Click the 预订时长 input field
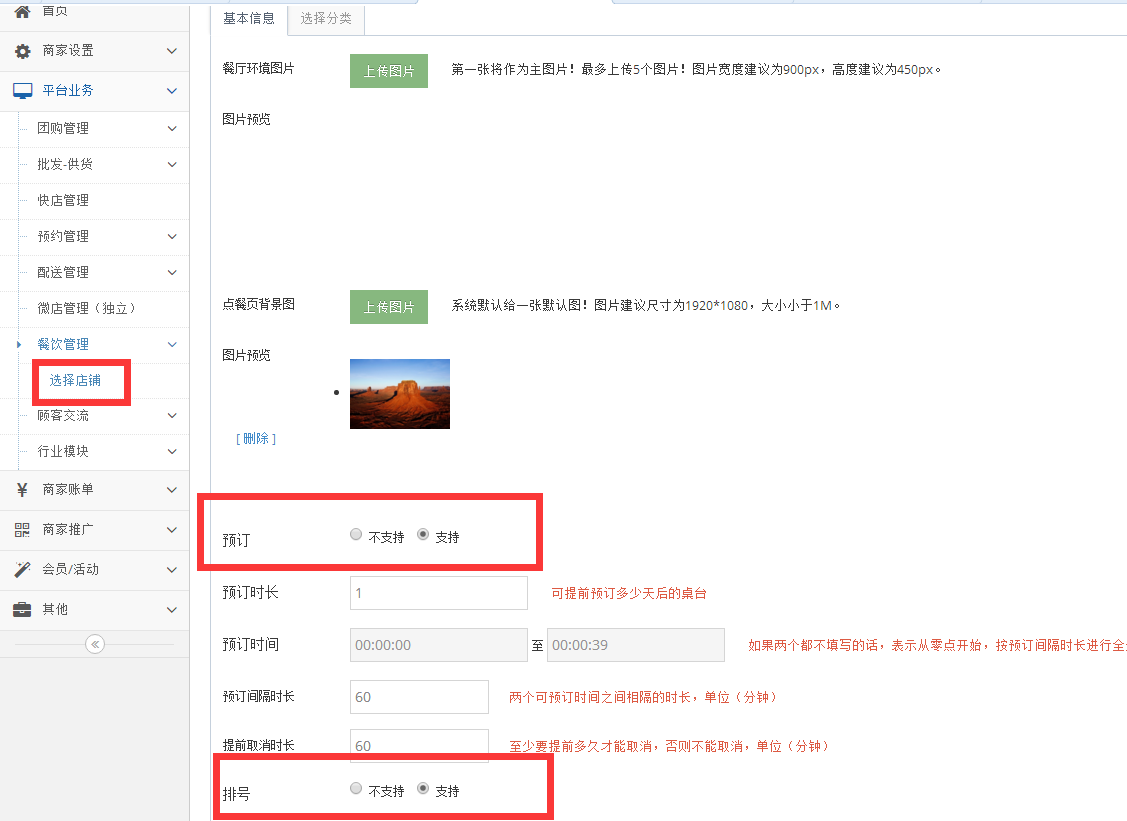 point(438,592)
